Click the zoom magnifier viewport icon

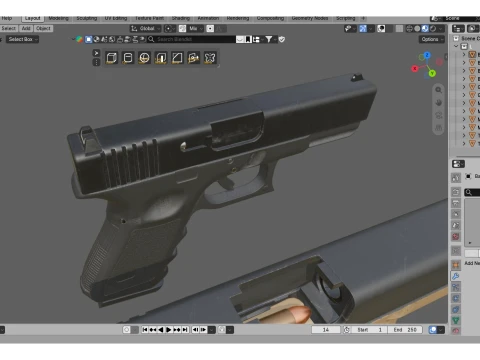(x=439, y=90)
